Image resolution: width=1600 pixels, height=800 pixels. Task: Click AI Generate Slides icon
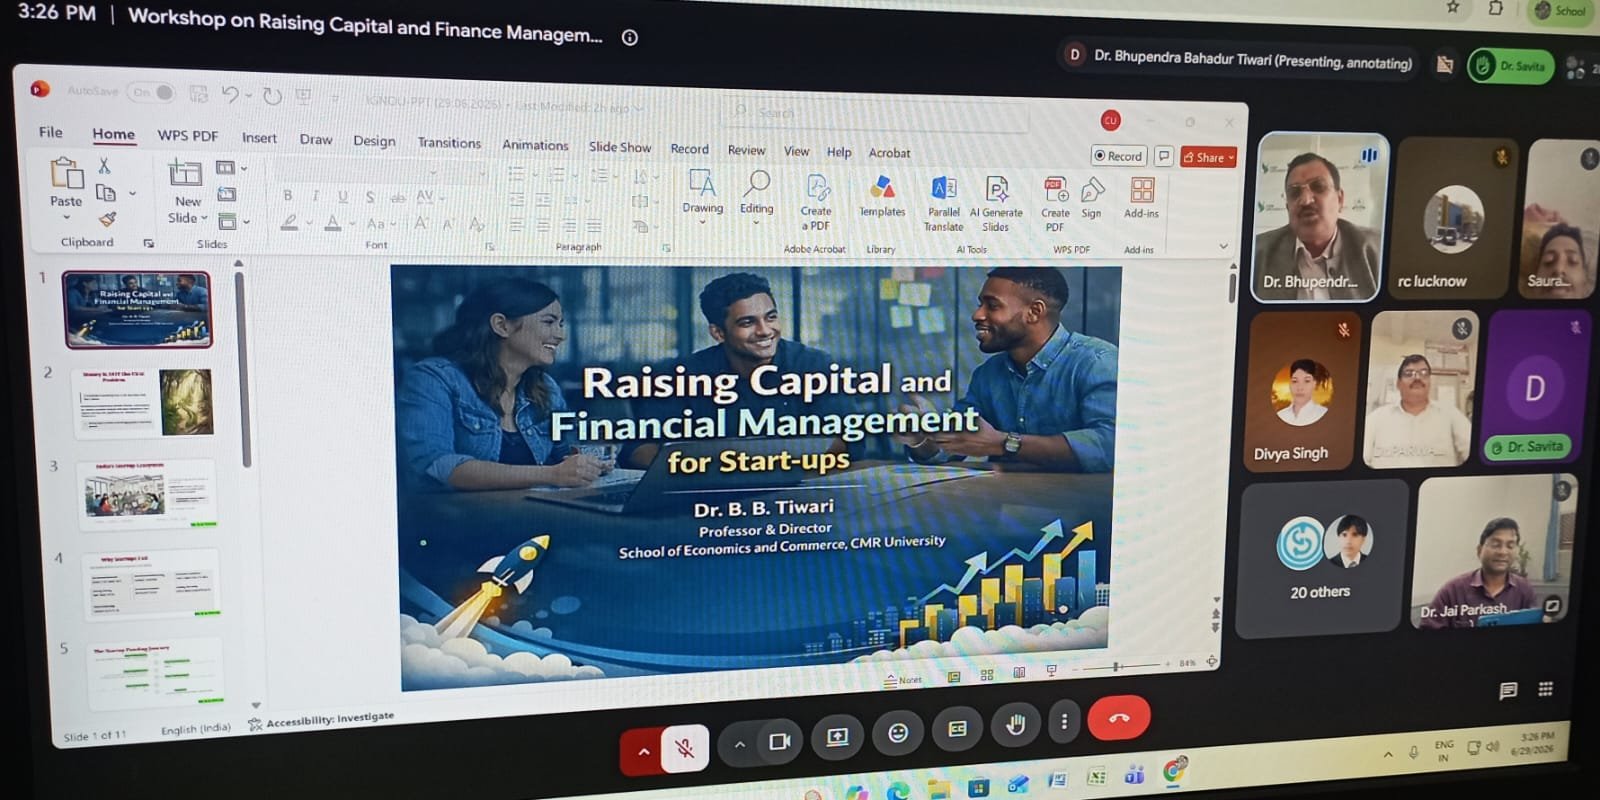click(x=996, y=204)
